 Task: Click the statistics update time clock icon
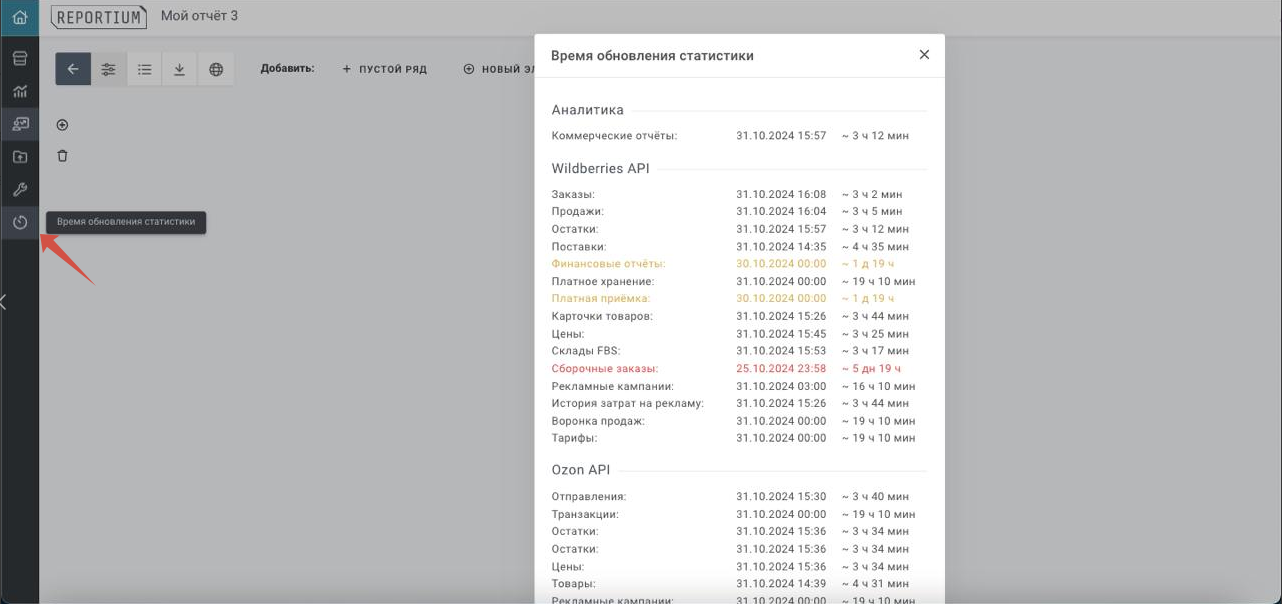[x=19, y=222]
